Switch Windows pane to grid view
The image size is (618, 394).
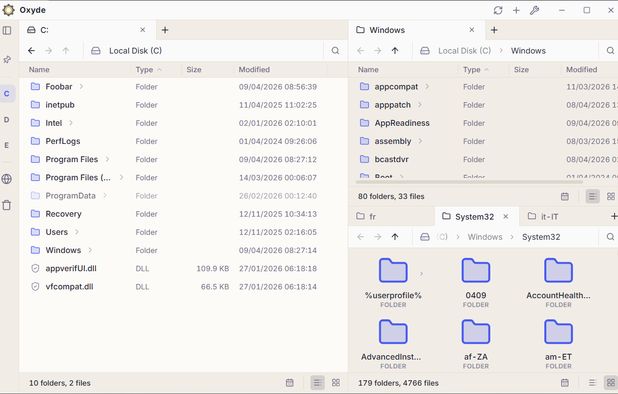(611, 196)
